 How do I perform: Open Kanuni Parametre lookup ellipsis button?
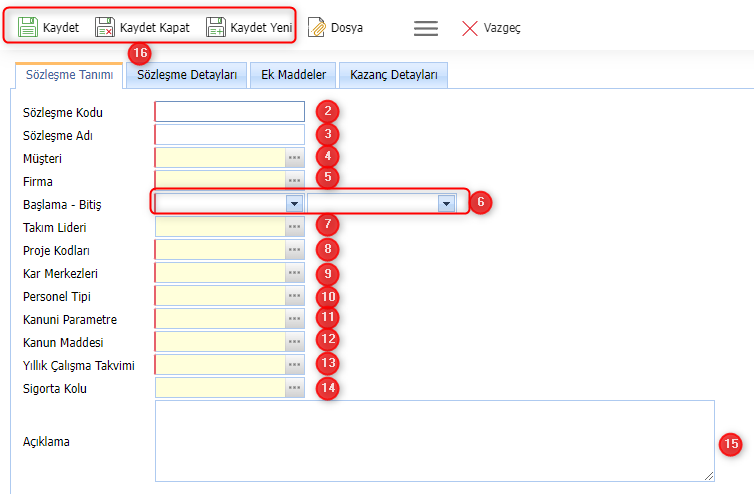pos(295,319)
